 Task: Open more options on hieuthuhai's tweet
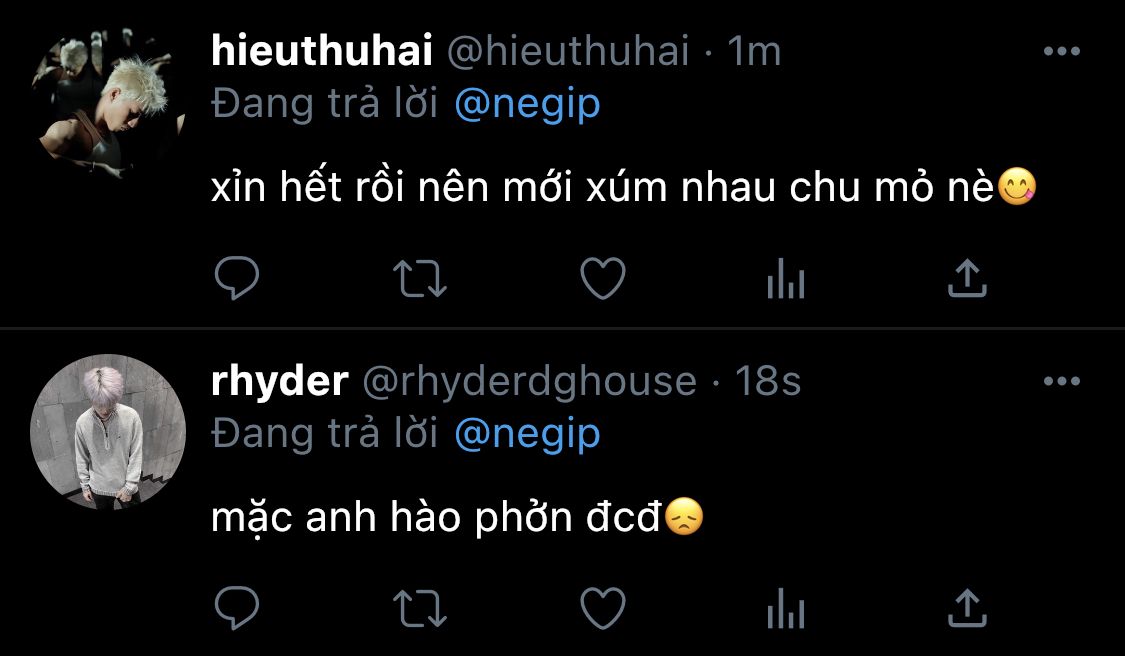tap(1062, 51)
